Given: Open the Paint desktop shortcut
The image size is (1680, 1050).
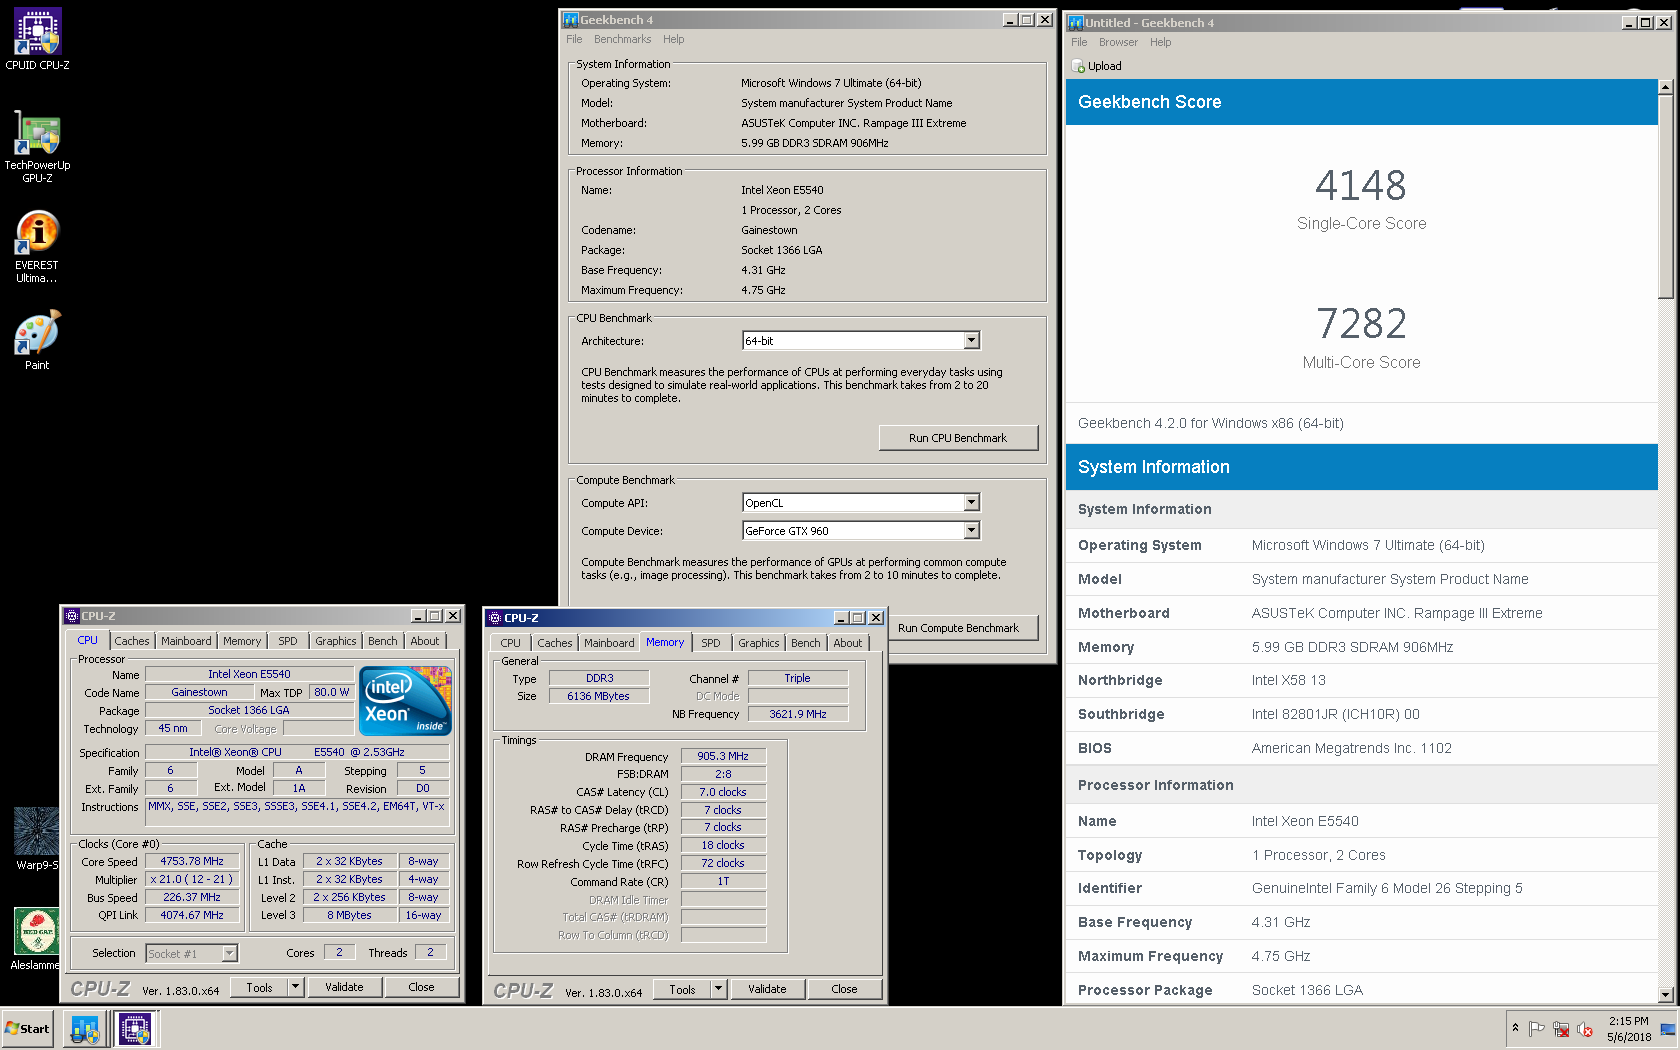Looking at the screenshot, I should [37, 341].
